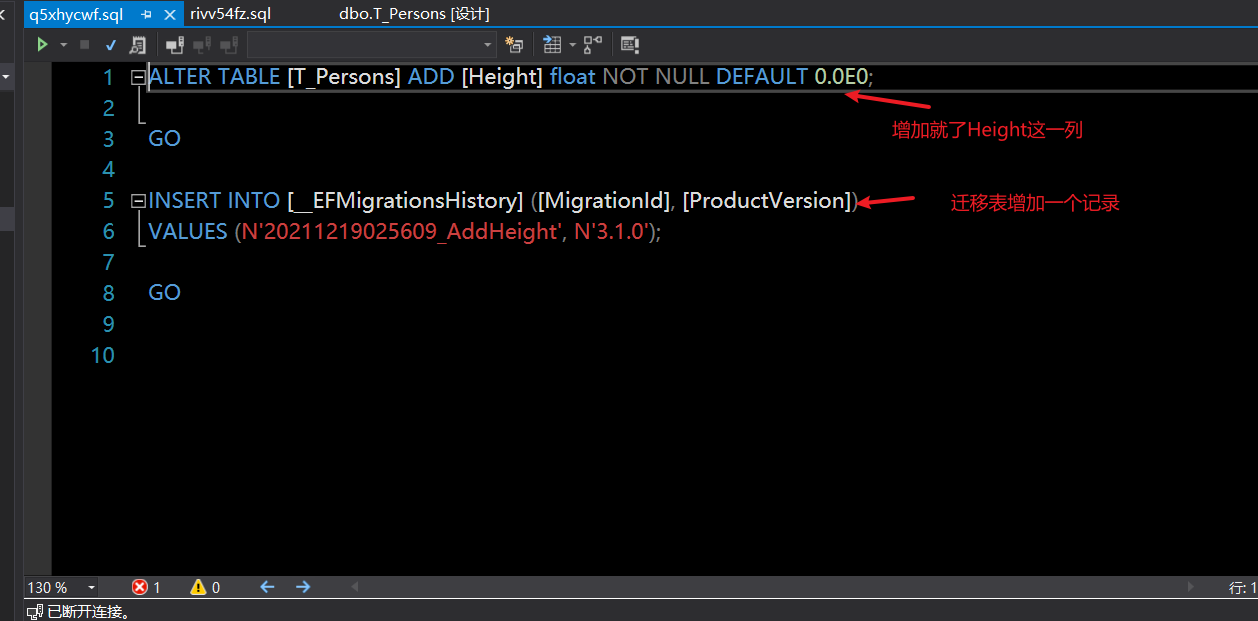
Task: Click the red error count indicator
Action: point(146,587)
